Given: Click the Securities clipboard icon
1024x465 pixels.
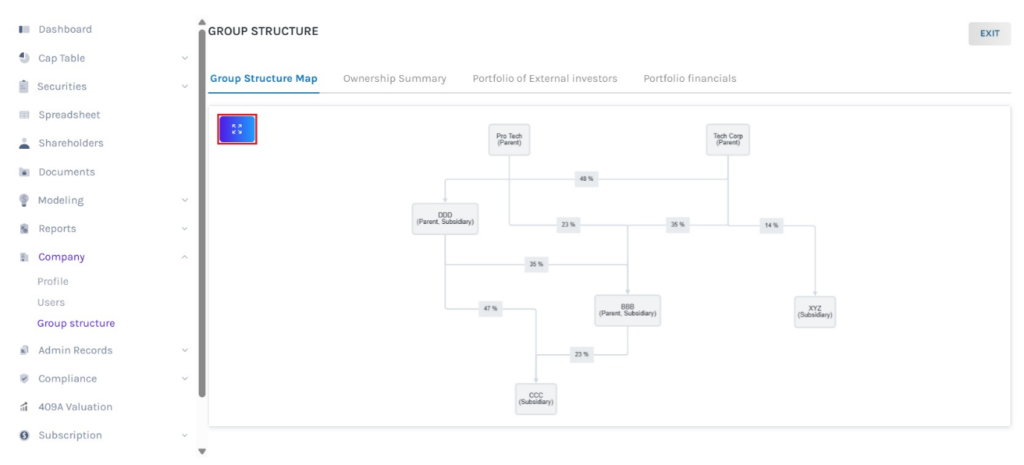Looking at the screenshot, I should (x=24, y=87).
